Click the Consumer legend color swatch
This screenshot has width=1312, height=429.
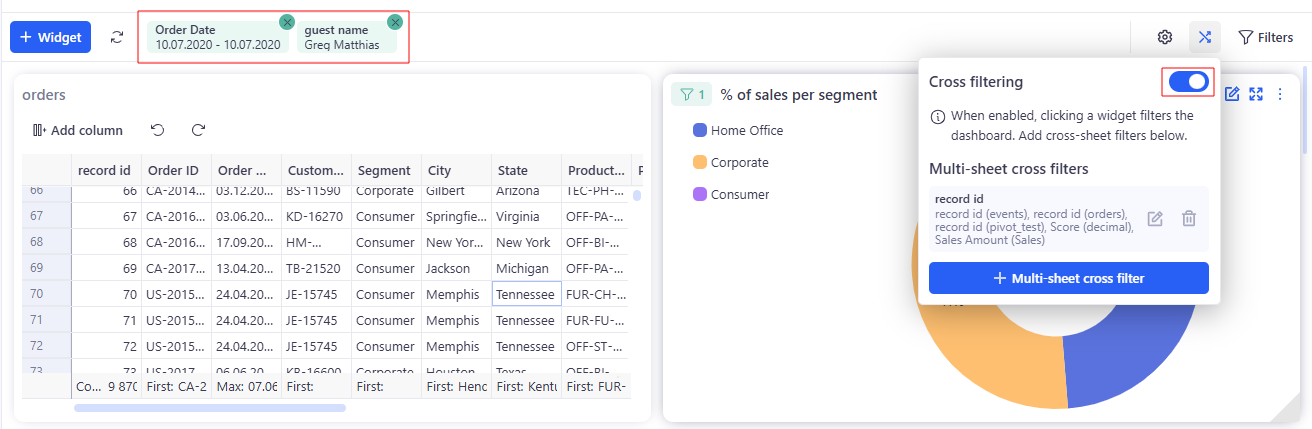700,194
